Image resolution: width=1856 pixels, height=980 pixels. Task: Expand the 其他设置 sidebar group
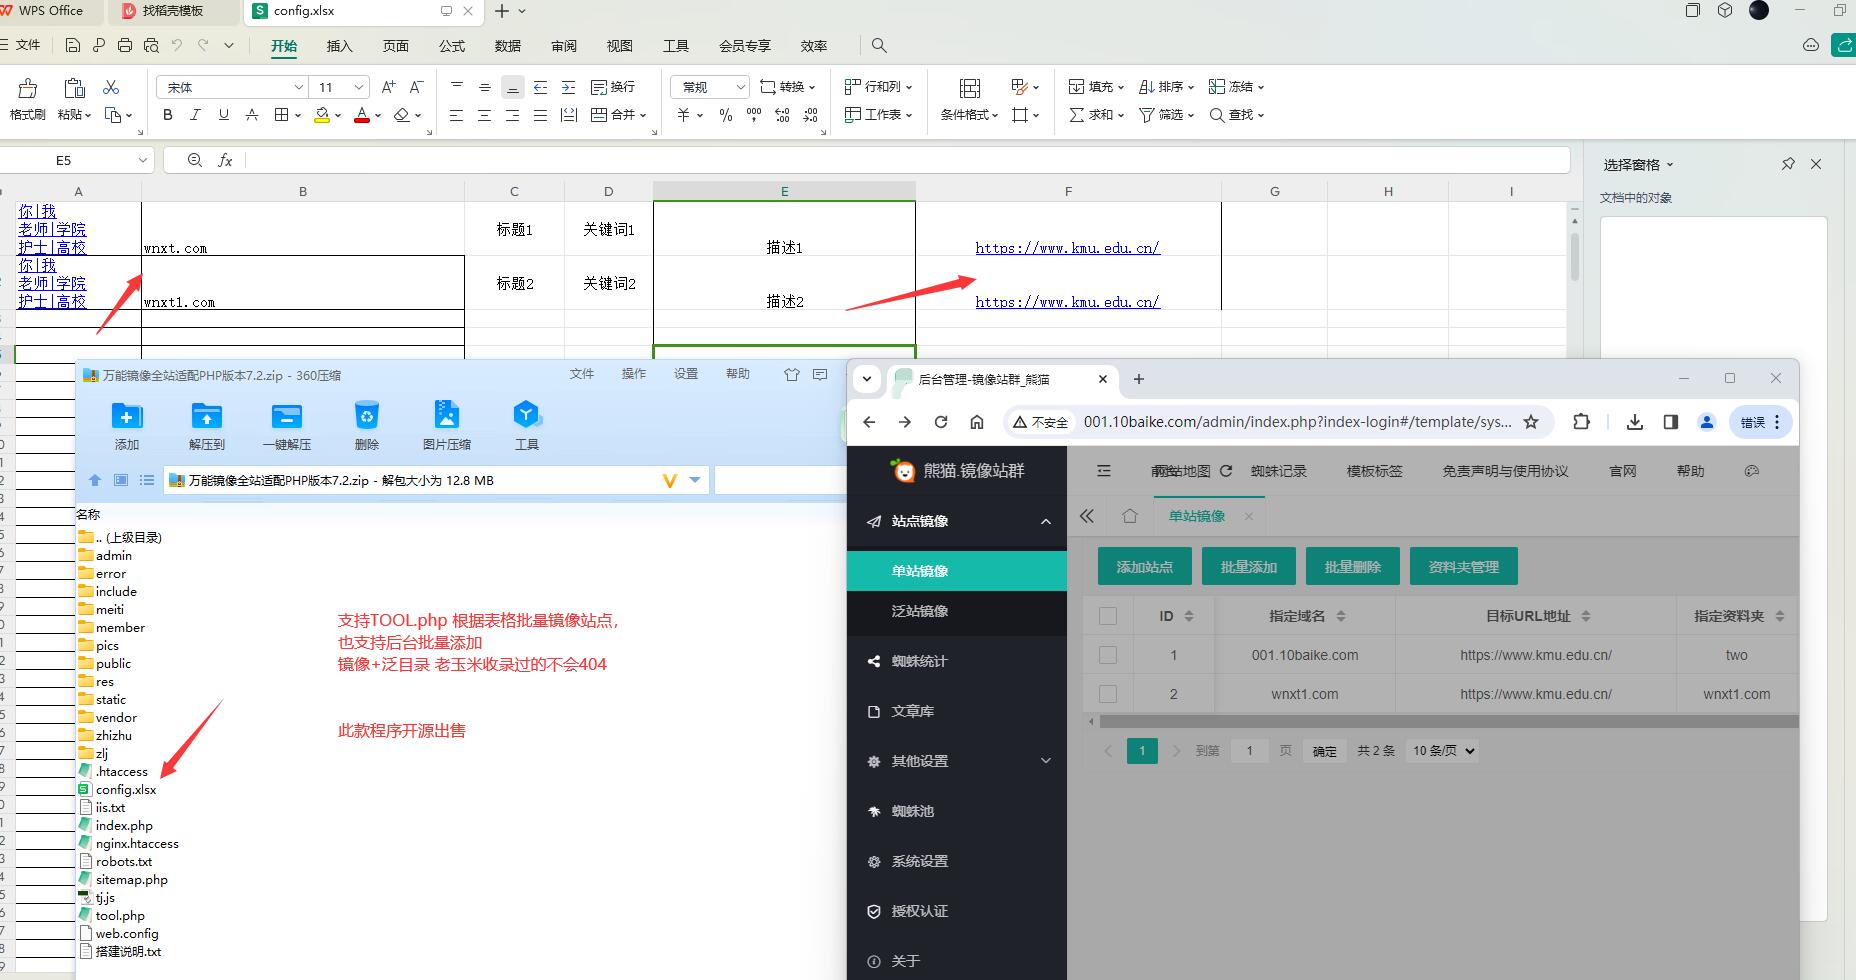(x=1046, y=761)
